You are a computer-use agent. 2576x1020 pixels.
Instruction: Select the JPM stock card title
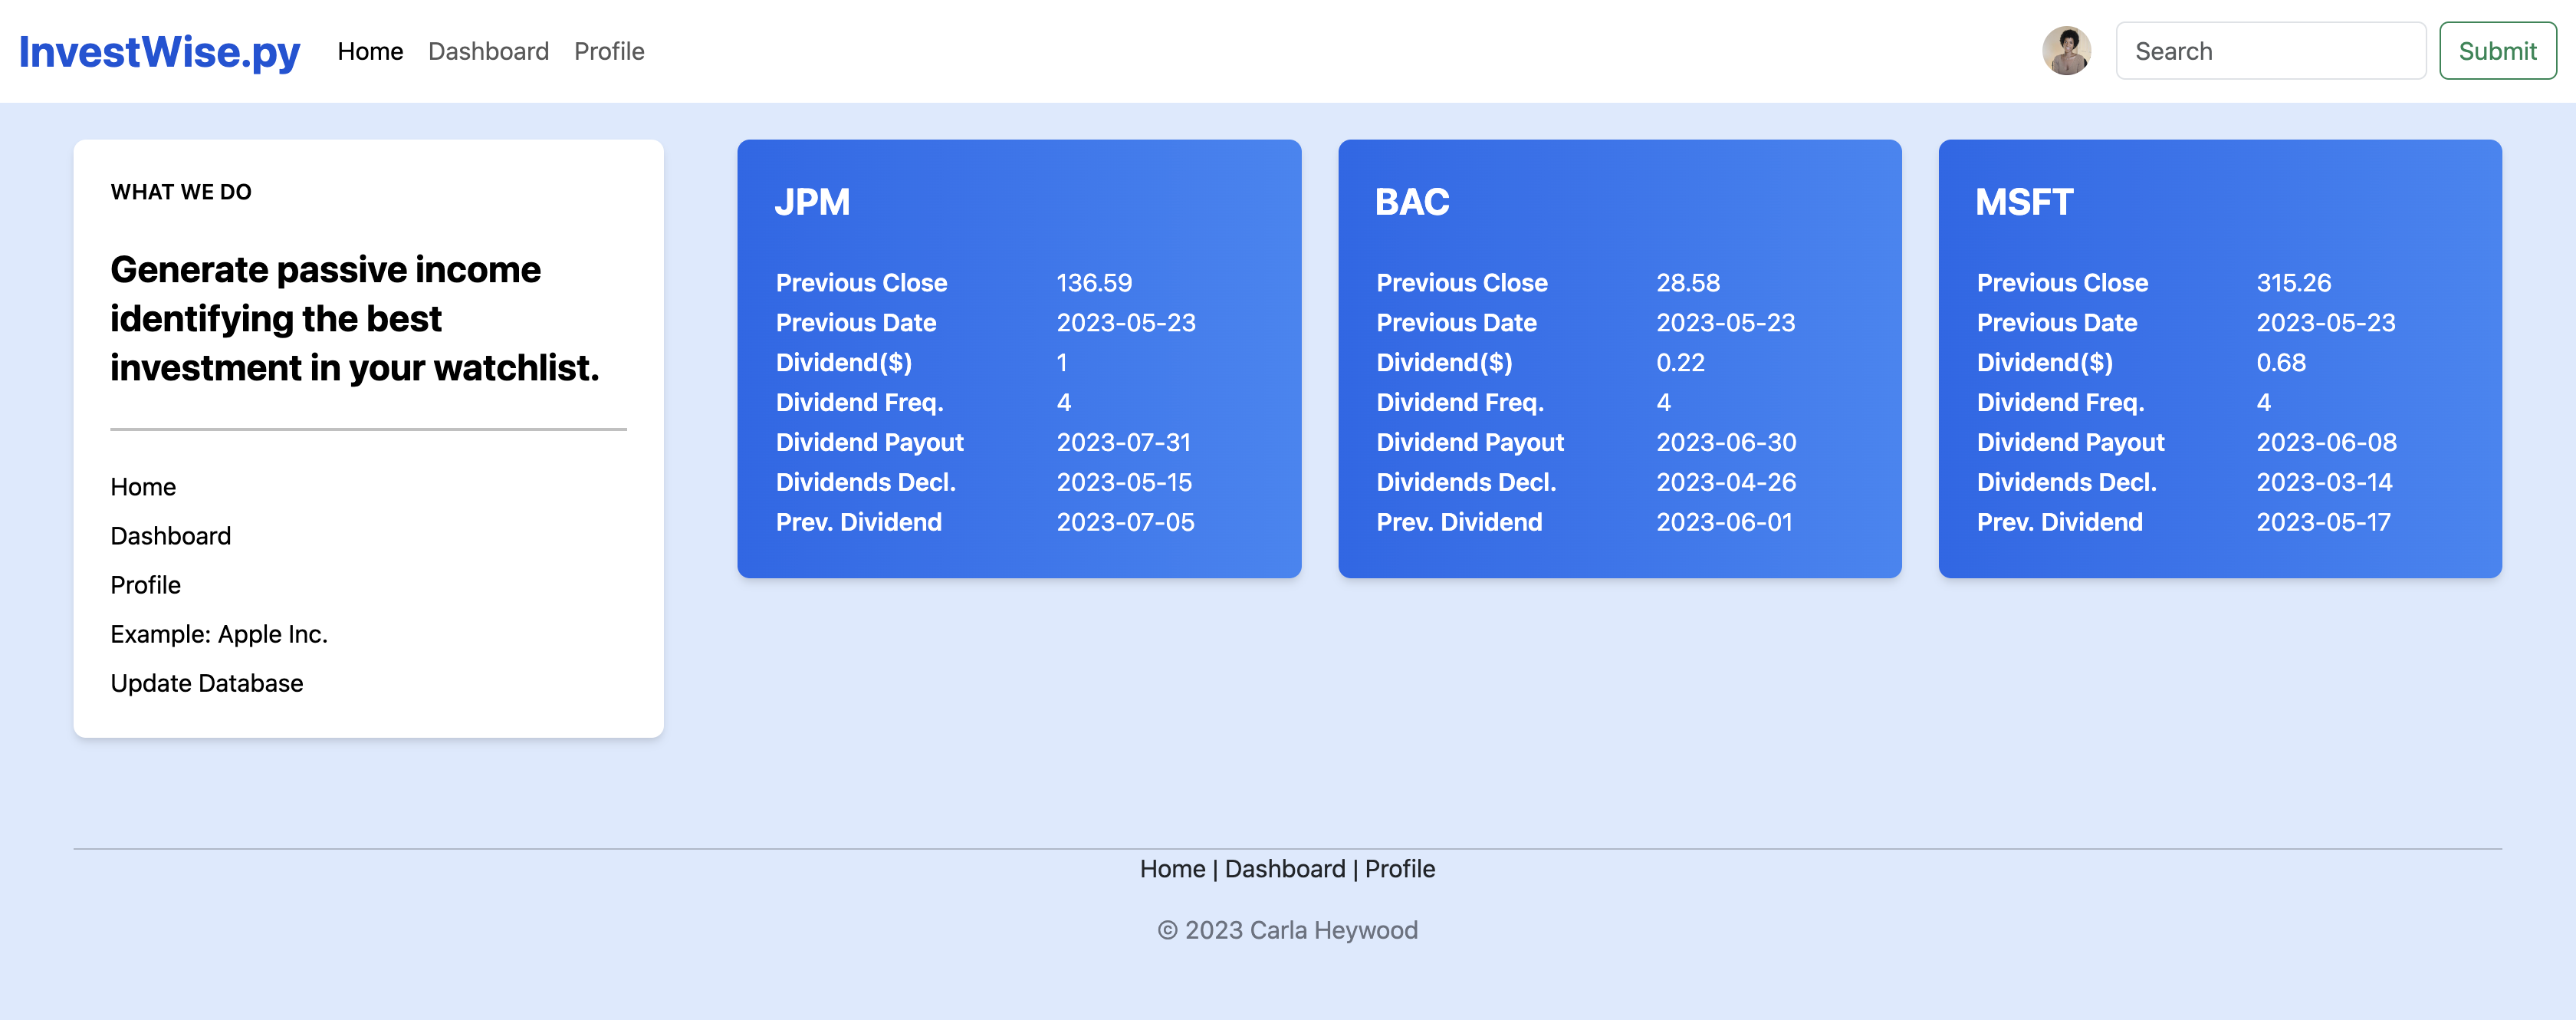[x=812, y=202]
